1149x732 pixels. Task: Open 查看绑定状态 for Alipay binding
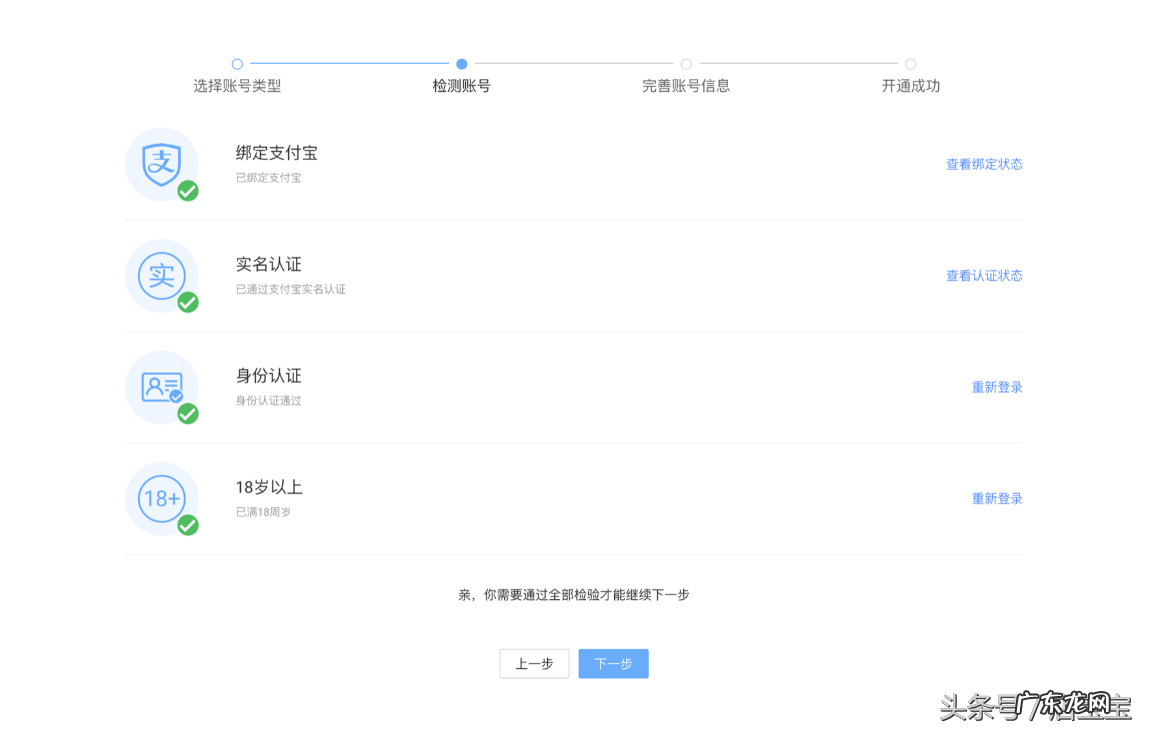click(x=984, y=164)
